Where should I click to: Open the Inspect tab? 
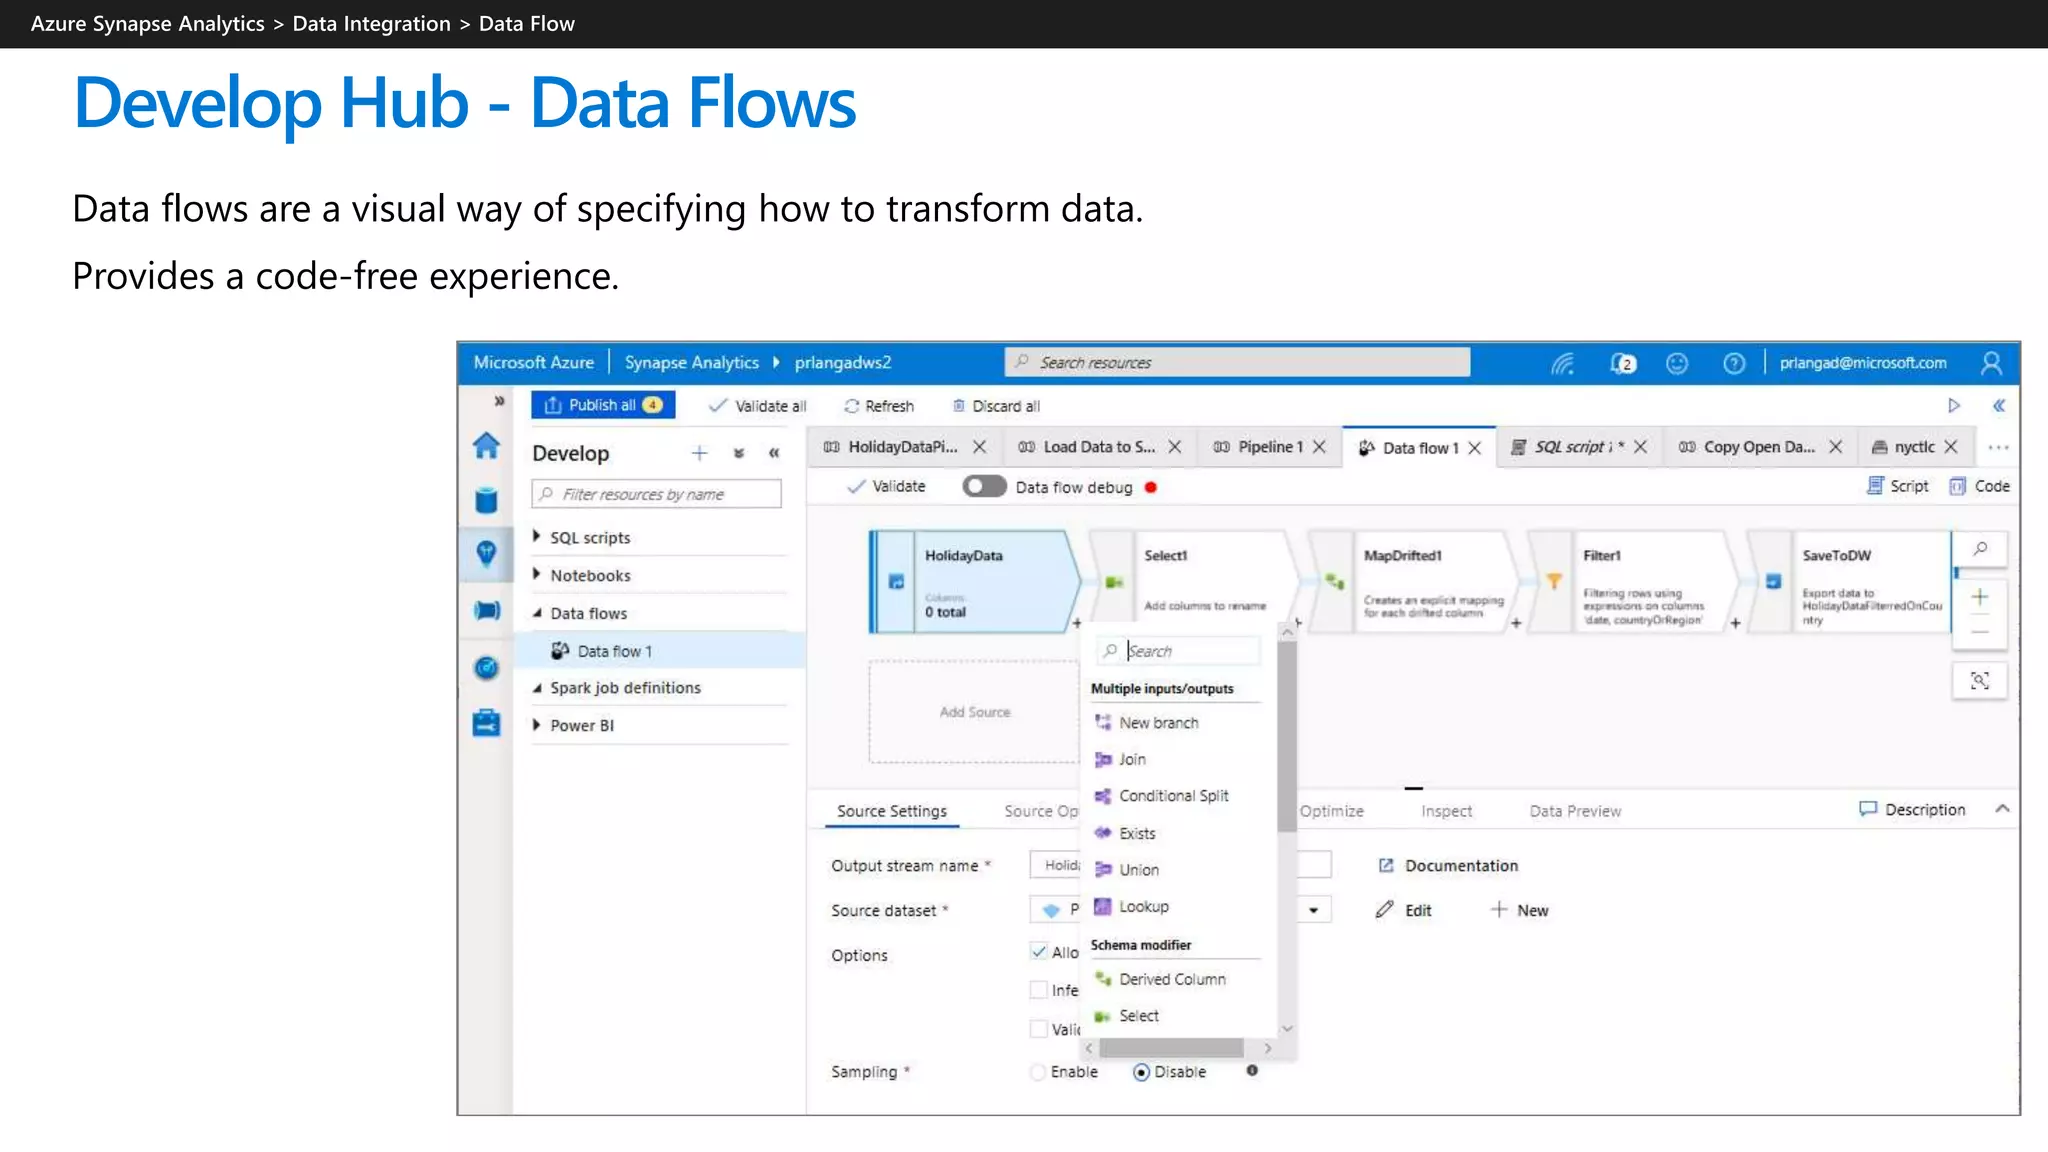pyautogui.click(x=1446, y=811)
